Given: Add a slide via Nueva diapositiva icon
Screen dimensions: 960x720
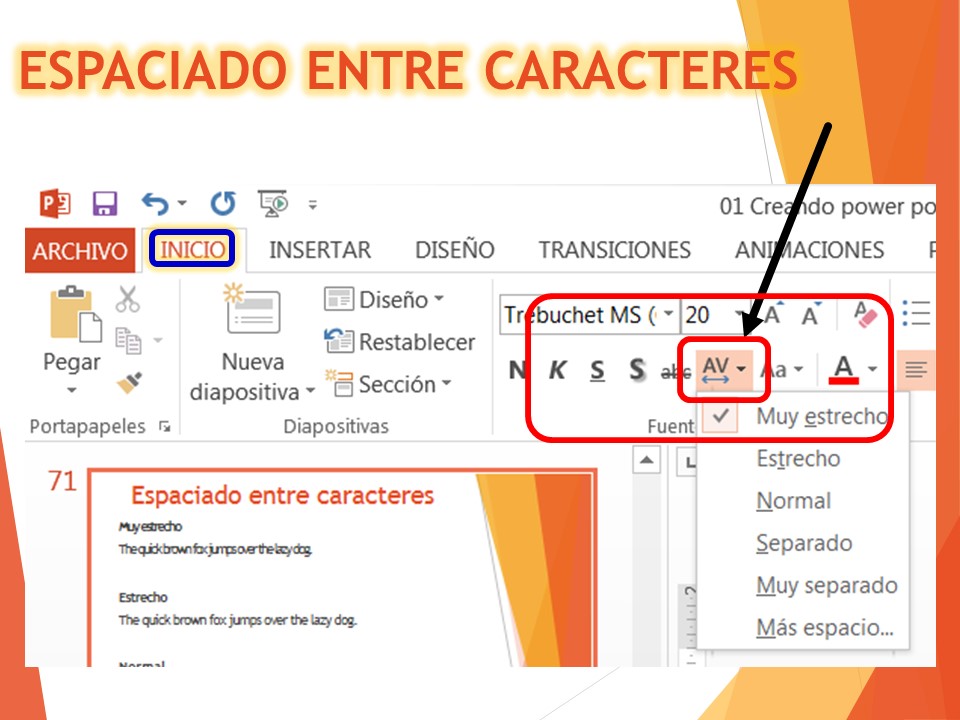Looking at the screenshot, I should coord(252,310).
